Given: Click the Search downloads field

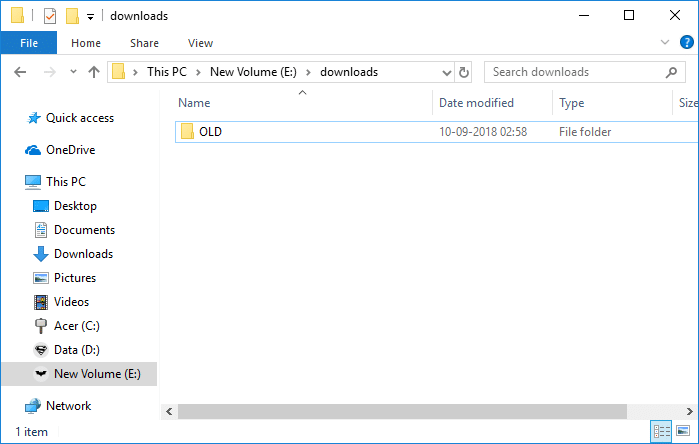Looking at the screenshot, I should click(584, 72).
